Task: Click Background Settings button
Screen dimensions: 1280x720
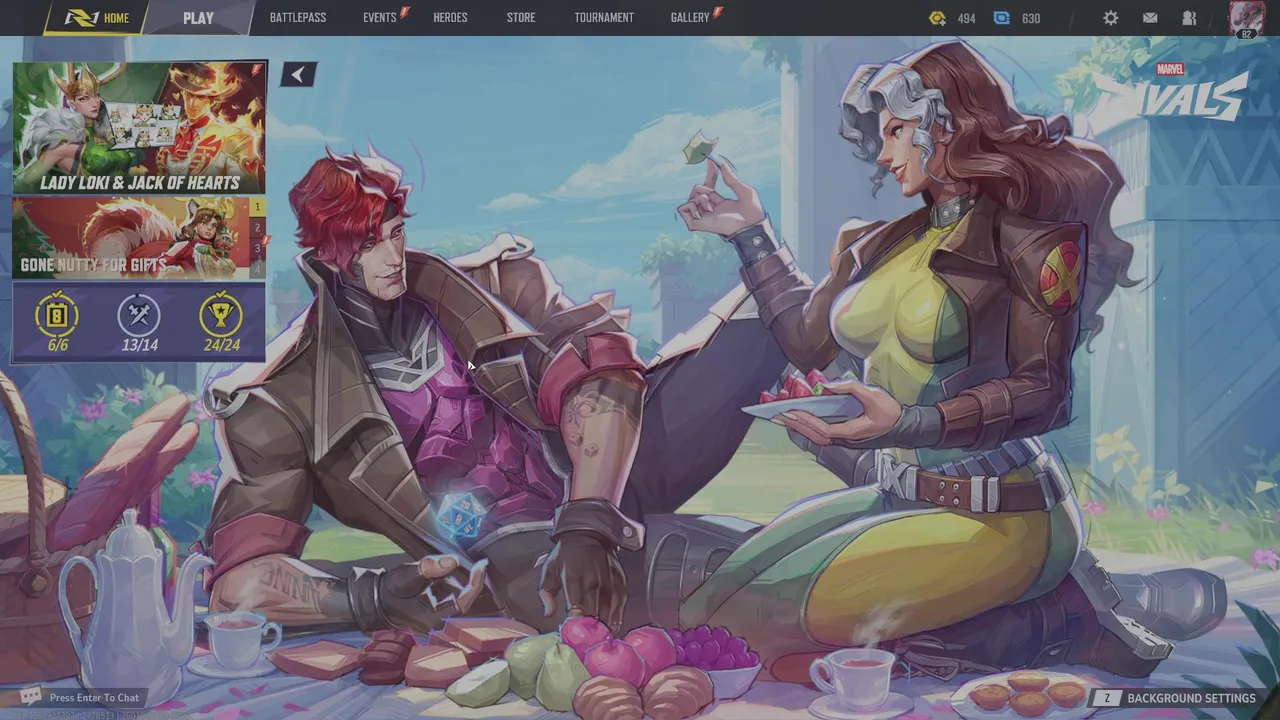Action: pos(1178,698)
